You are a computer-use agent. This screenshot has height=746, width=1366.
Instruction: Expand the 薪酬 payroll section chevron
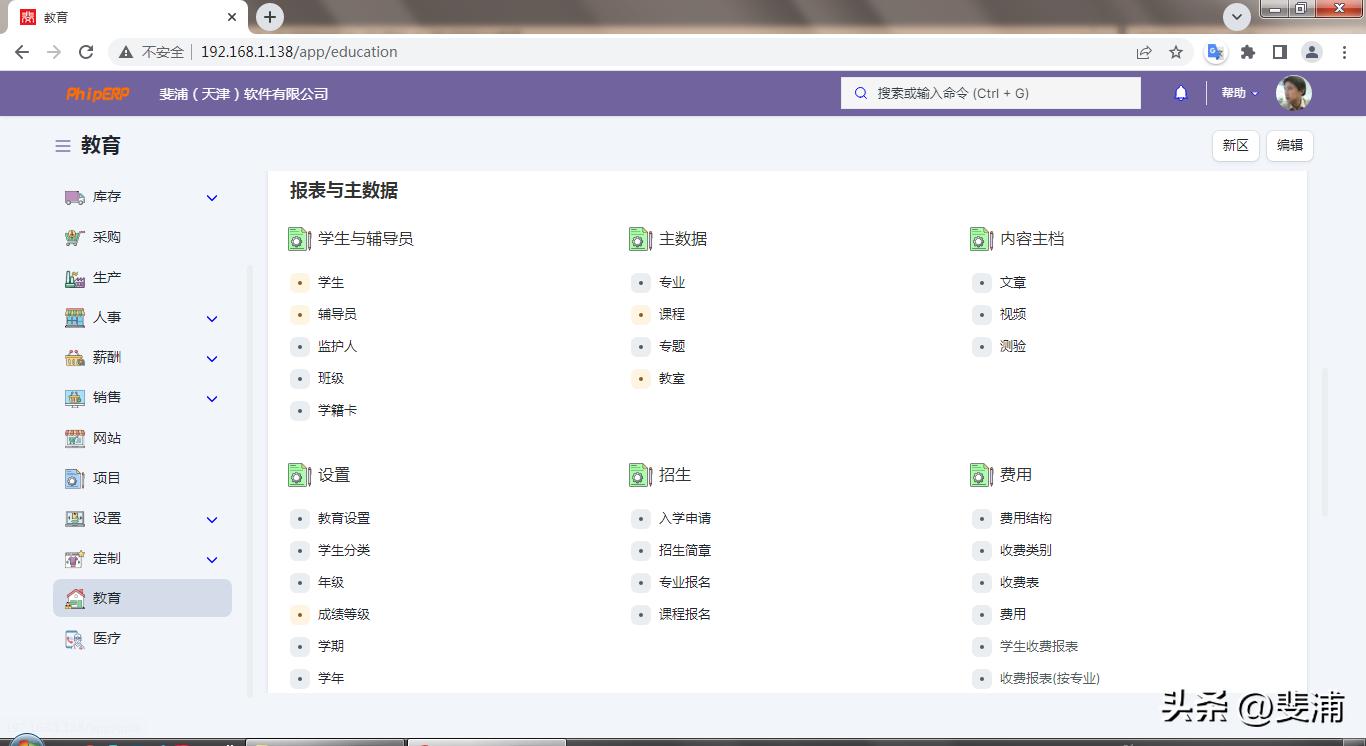(x=211, y=357)
